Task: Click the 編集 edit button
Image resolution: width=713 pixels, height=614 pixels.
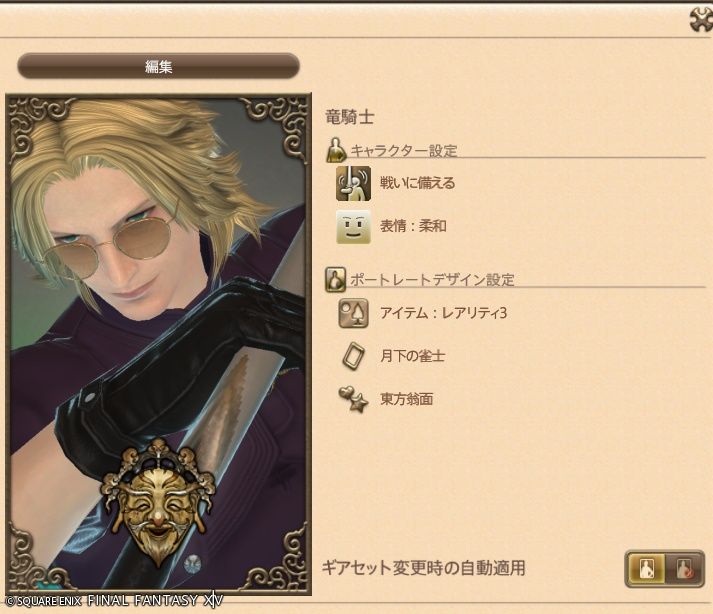Action: 158,66
